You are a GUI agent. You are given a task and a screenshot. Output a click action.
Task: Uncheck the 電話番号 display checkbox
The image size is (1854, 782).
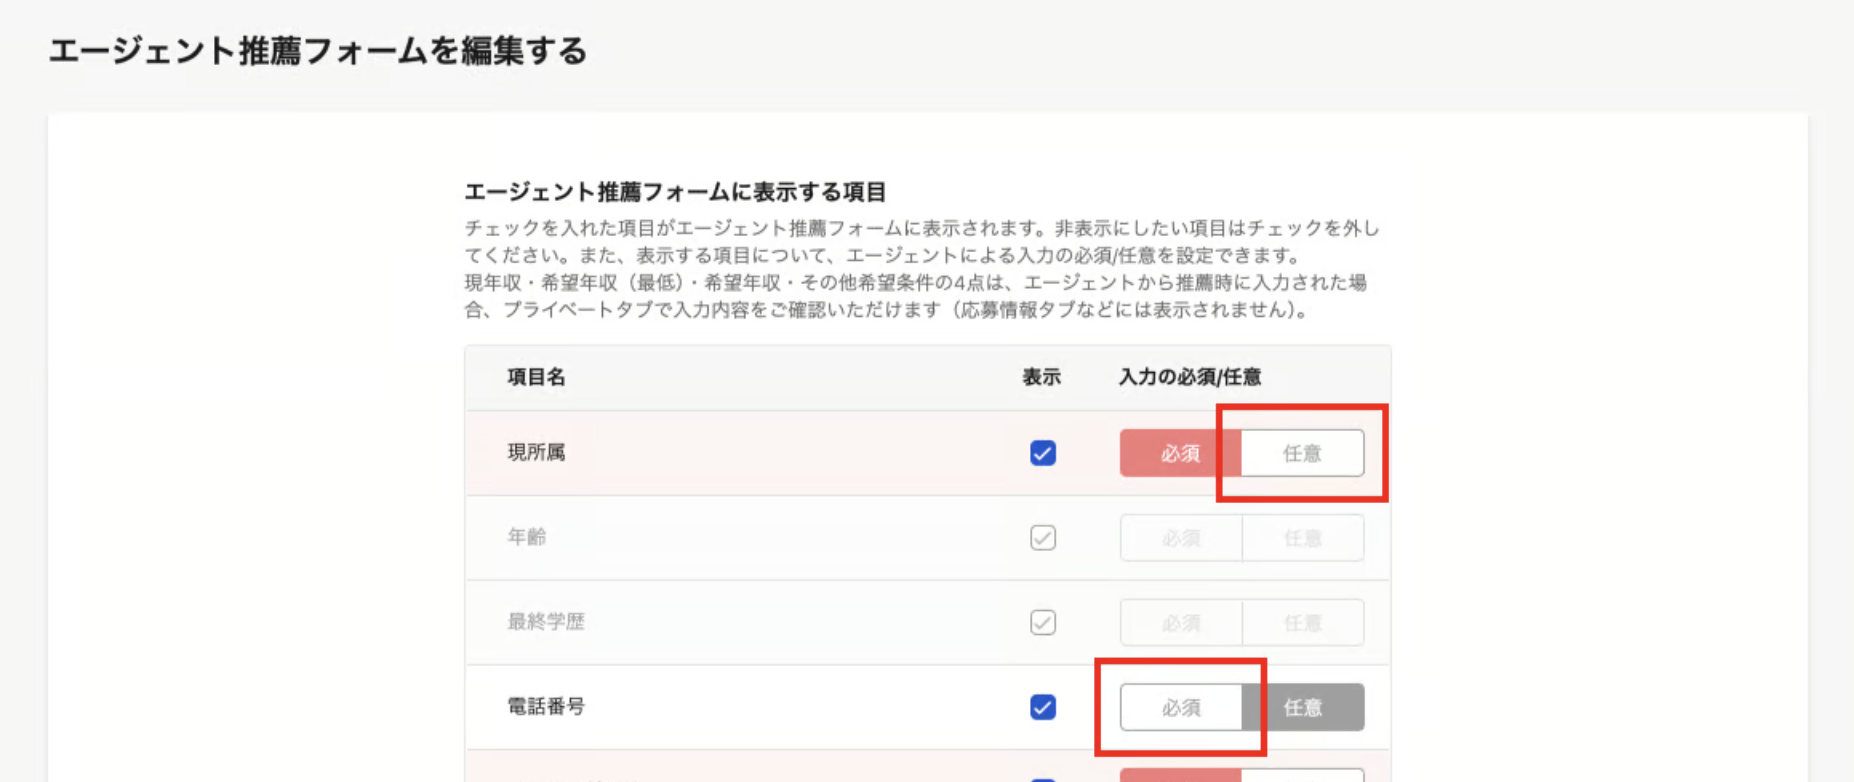[1042, 707]
